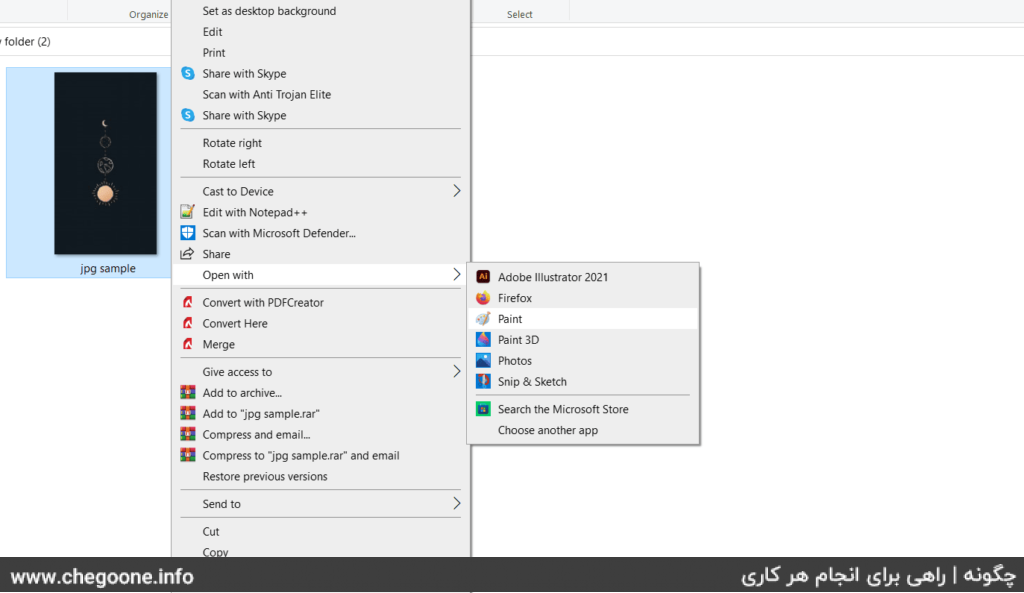Click the Microsoft Defender shield icon
The width and height of the screenshot is (1024, 593).
tap(187, 232)
